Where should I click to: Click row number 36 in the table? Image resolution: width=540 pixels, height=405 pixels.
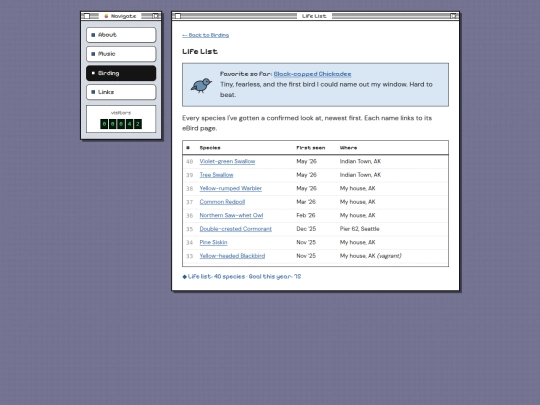[189, 215]
